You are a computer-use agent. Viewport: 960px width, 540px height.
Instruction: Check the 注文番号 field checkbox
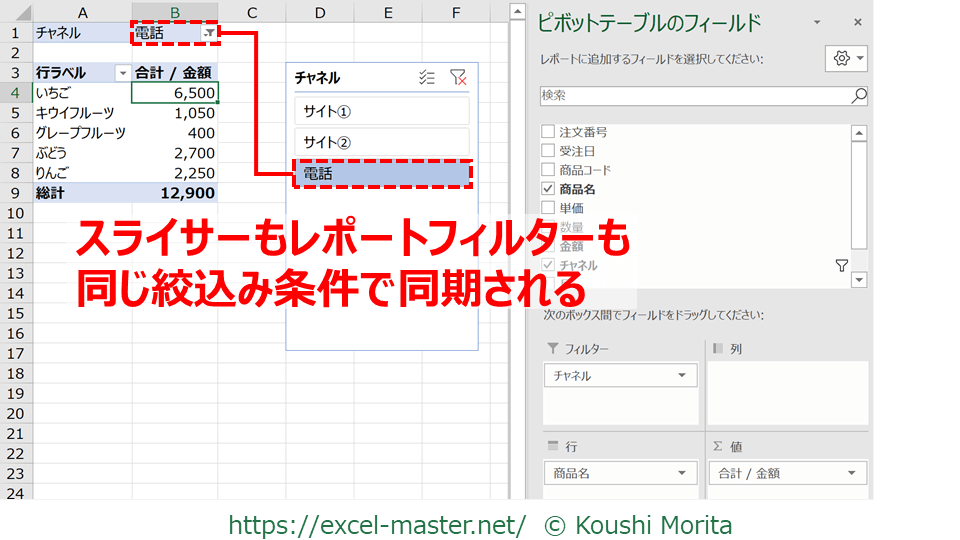coord(548,132)
